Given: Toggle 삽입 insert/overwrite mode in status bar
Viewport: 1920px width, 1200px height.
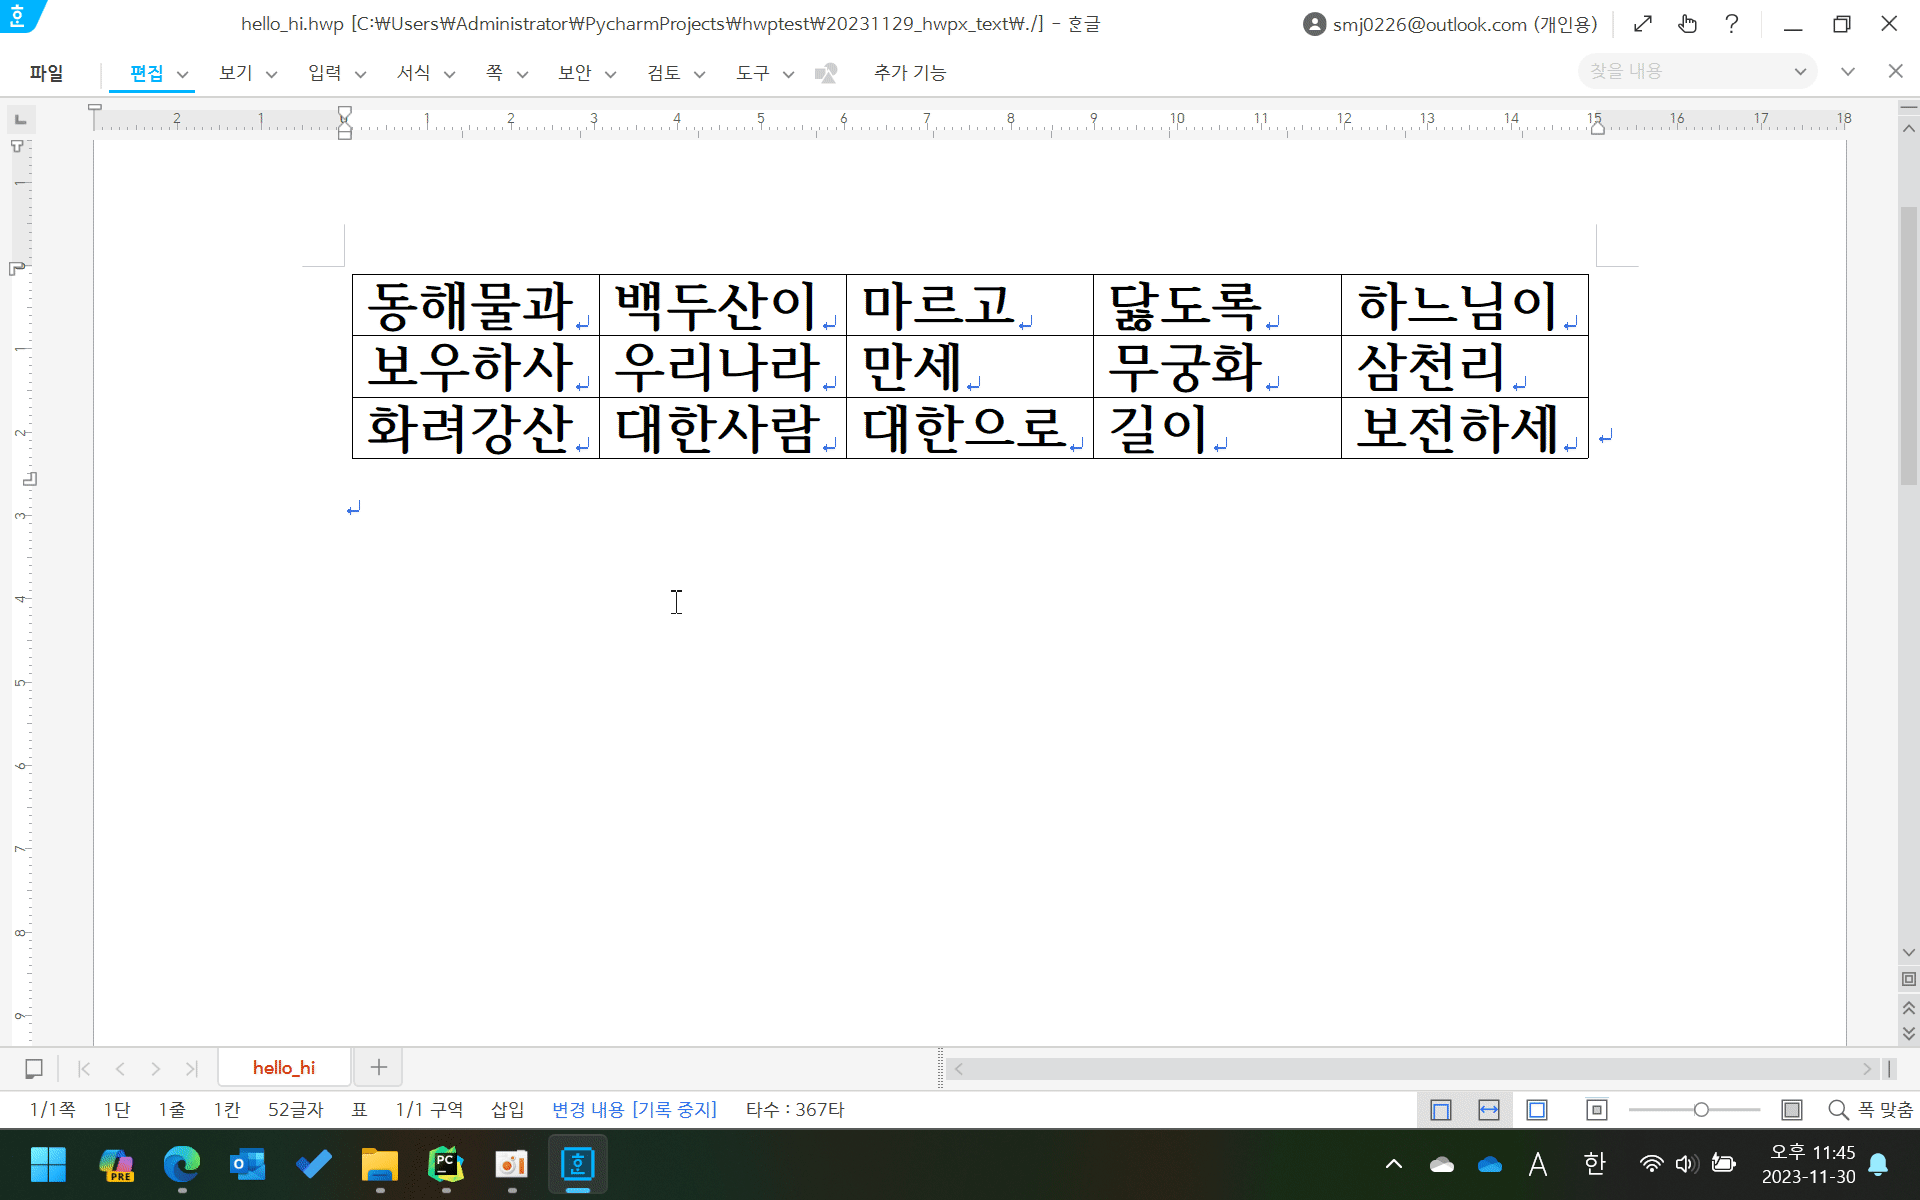Looking at the screenshot, I should click(507, 1110).
